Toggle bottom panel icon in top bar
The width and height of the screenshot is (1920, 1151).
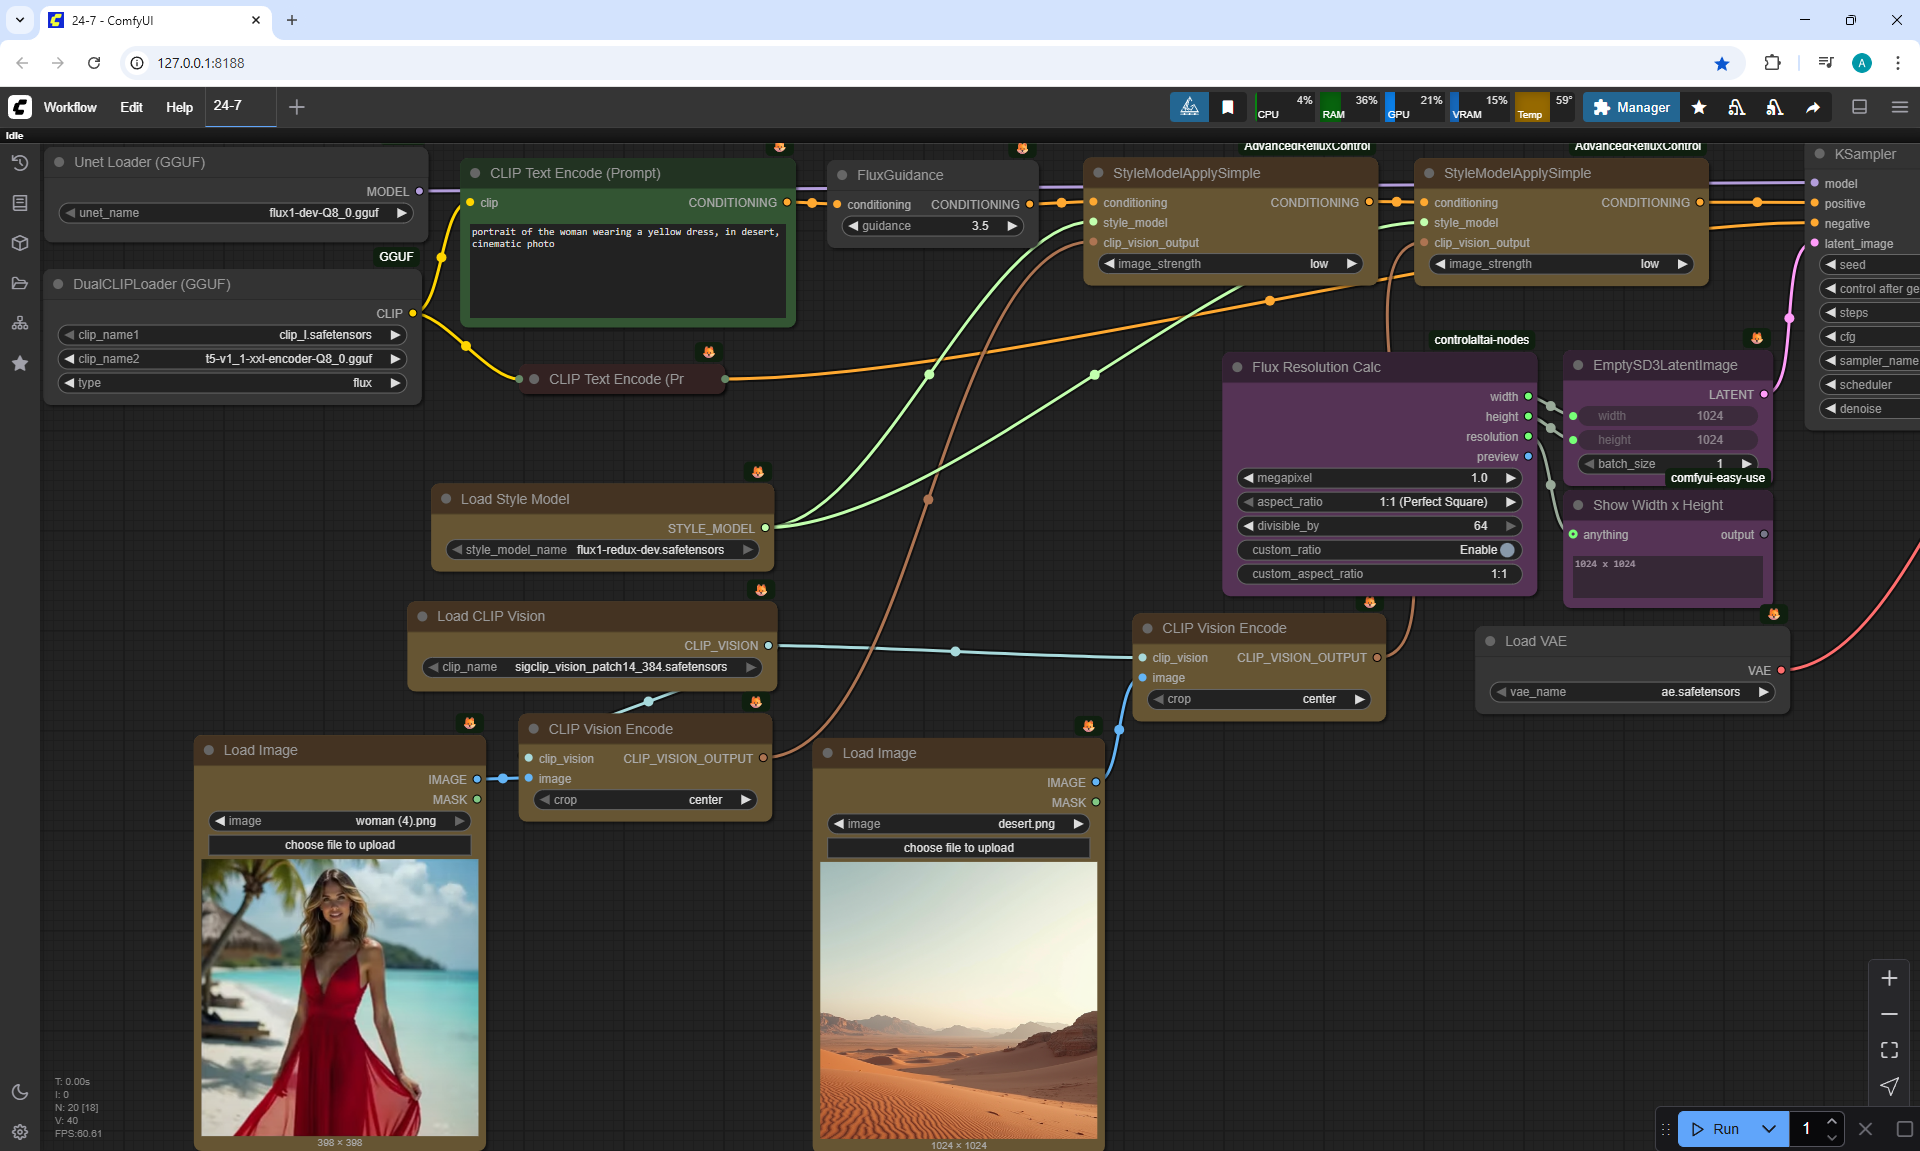coord(1860,107)
